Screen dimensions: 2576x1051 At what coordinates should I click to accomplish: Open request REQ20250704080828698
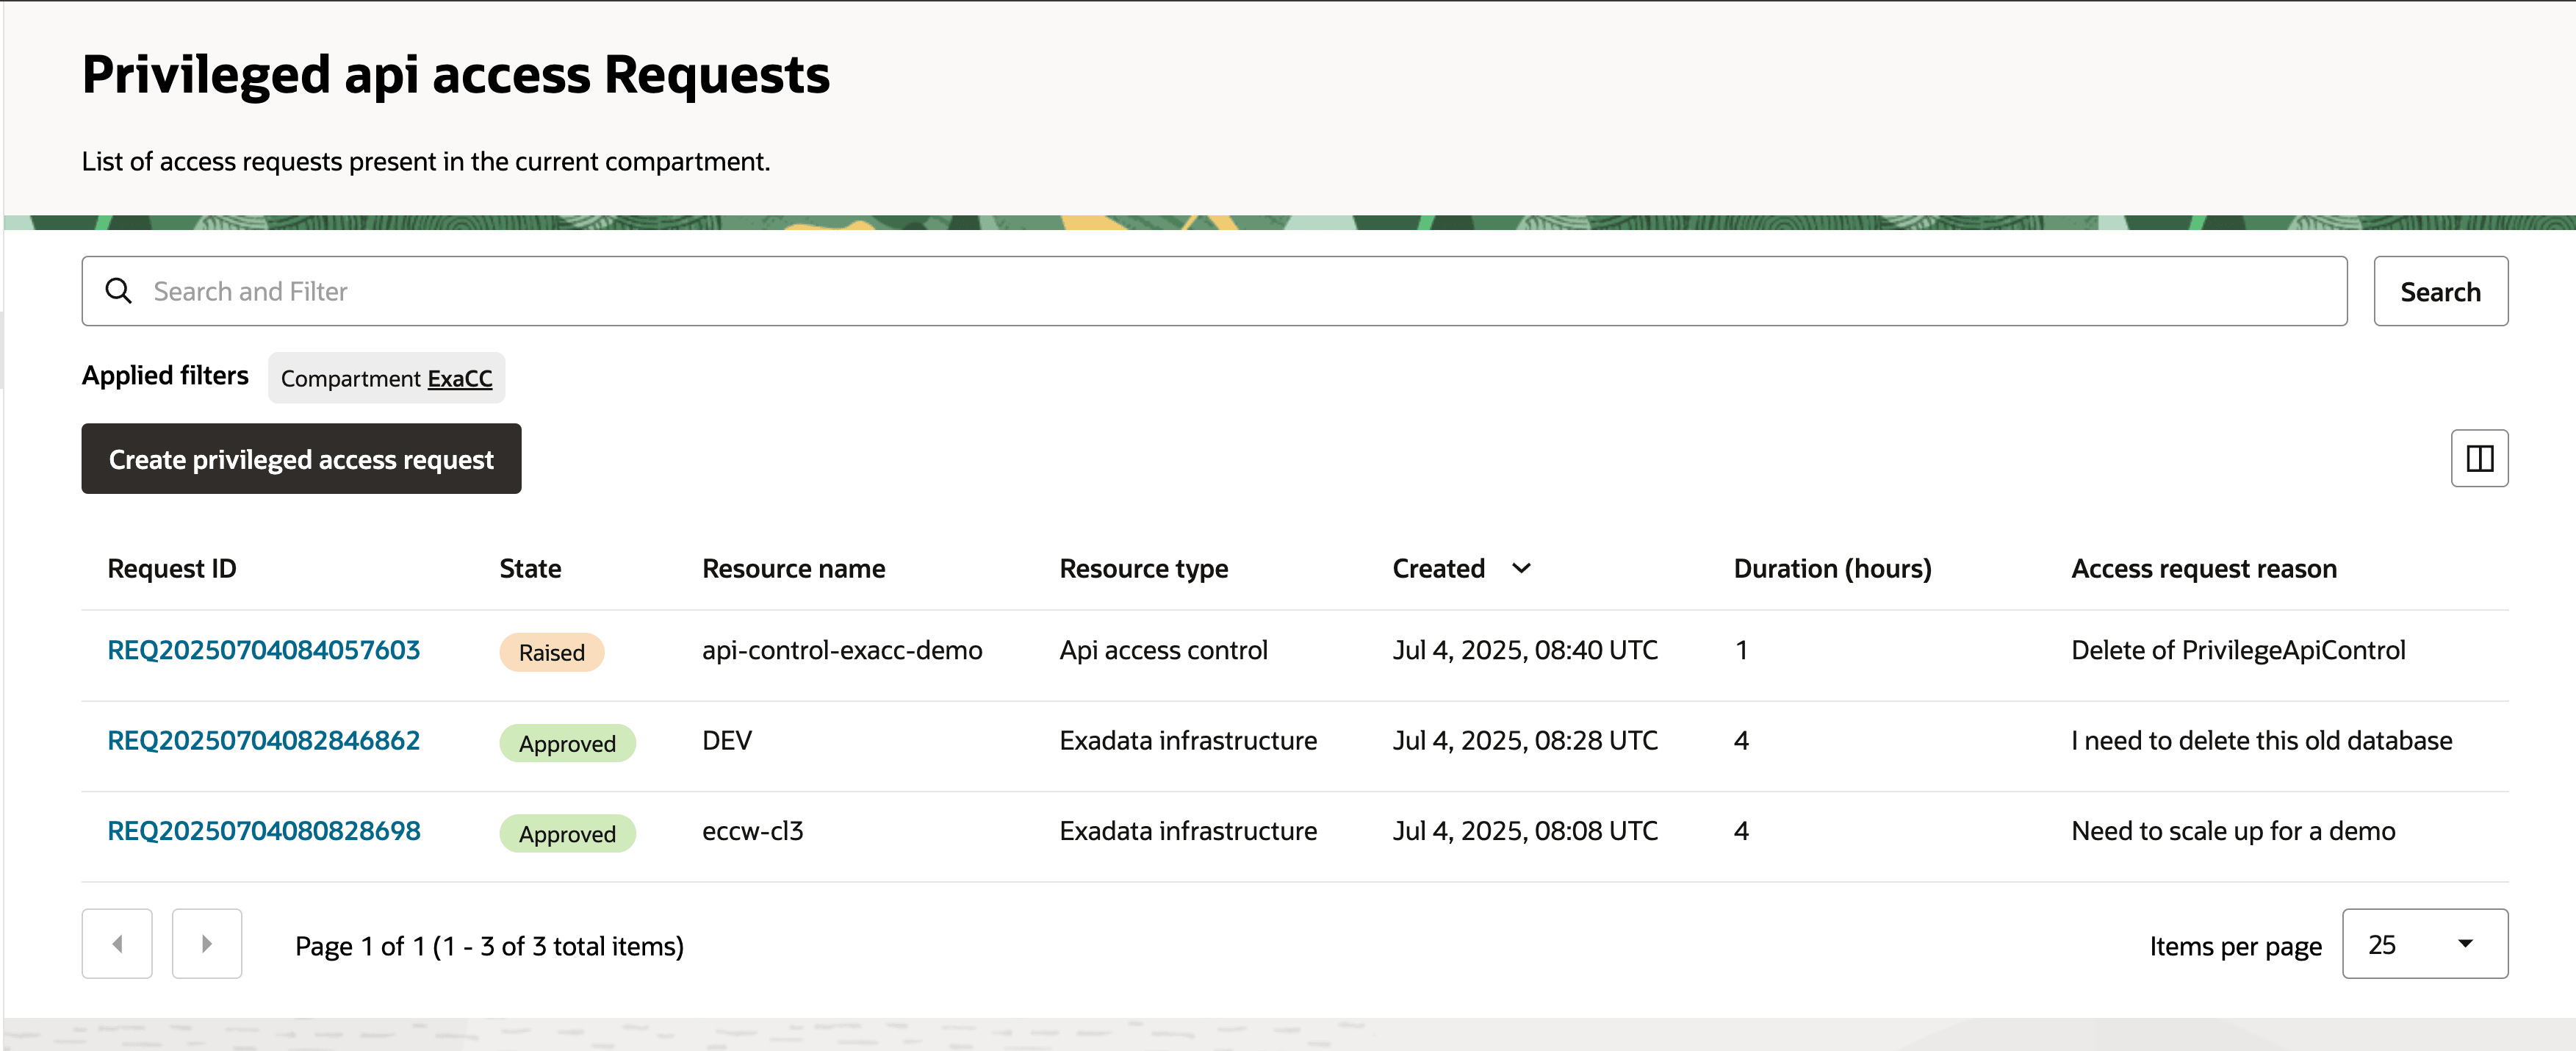click(263, 831)
